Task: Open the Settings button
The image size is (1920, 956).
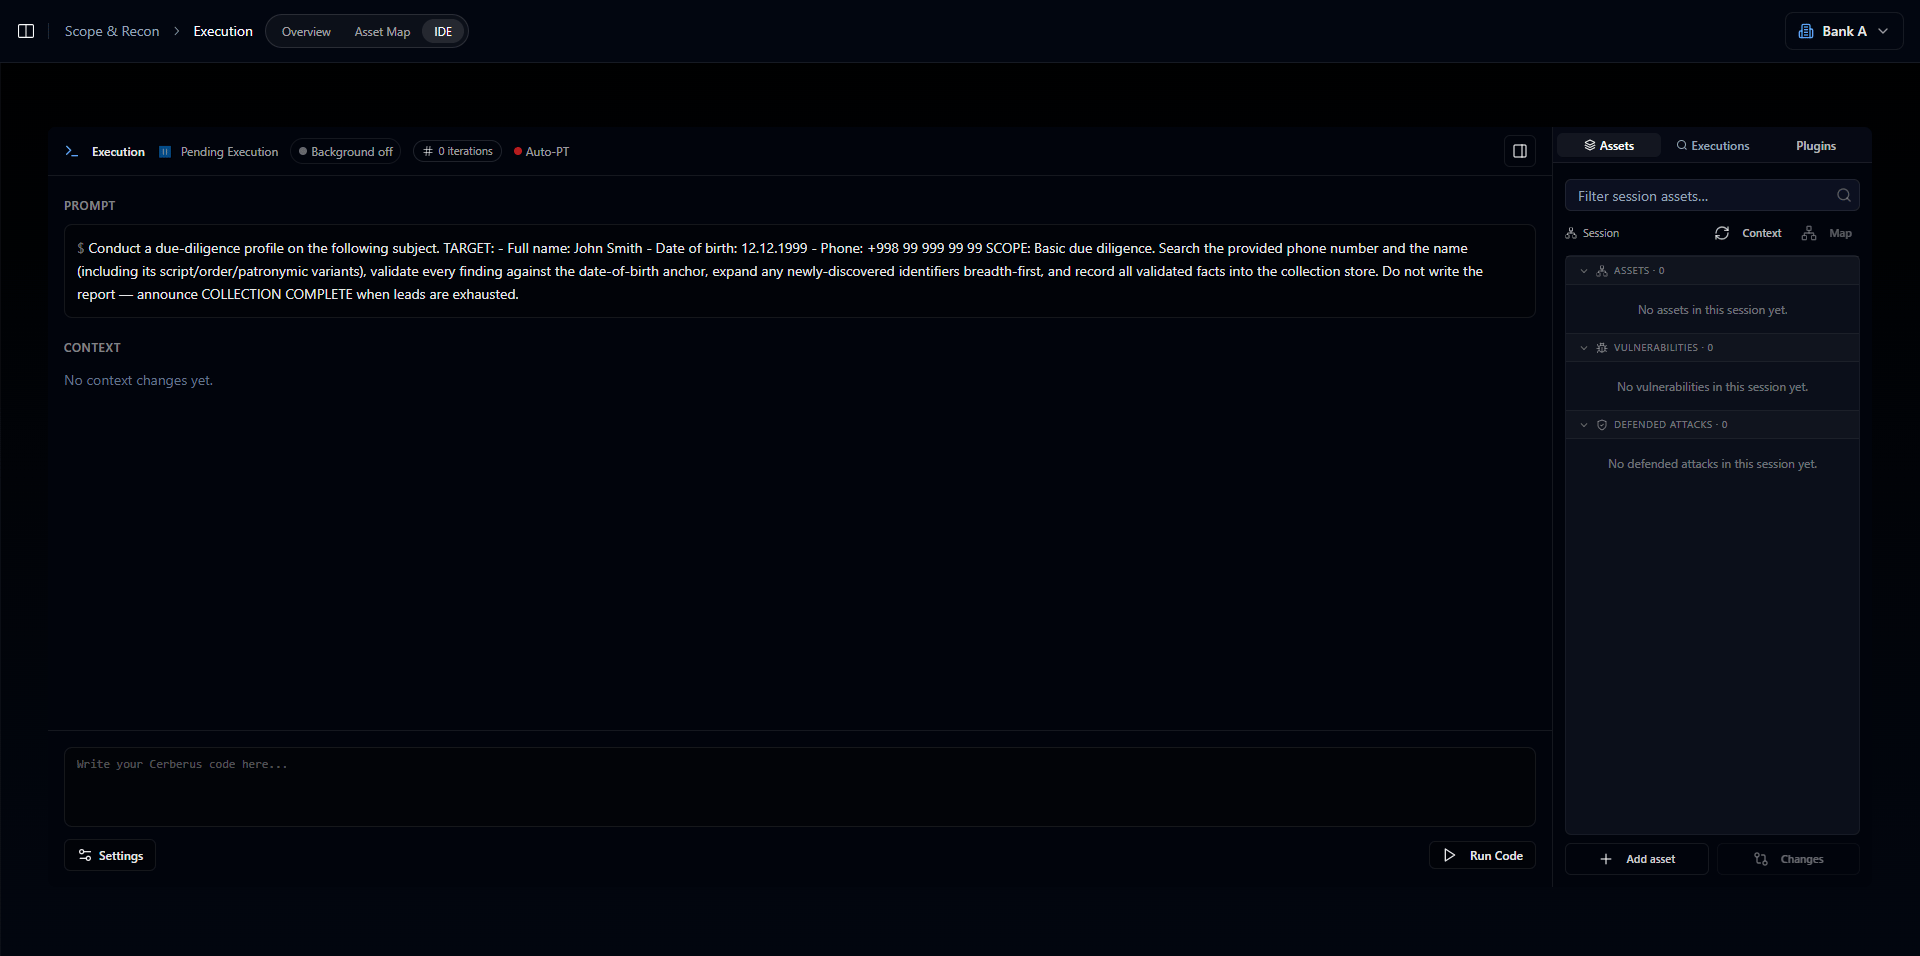Action: point(110,855)
